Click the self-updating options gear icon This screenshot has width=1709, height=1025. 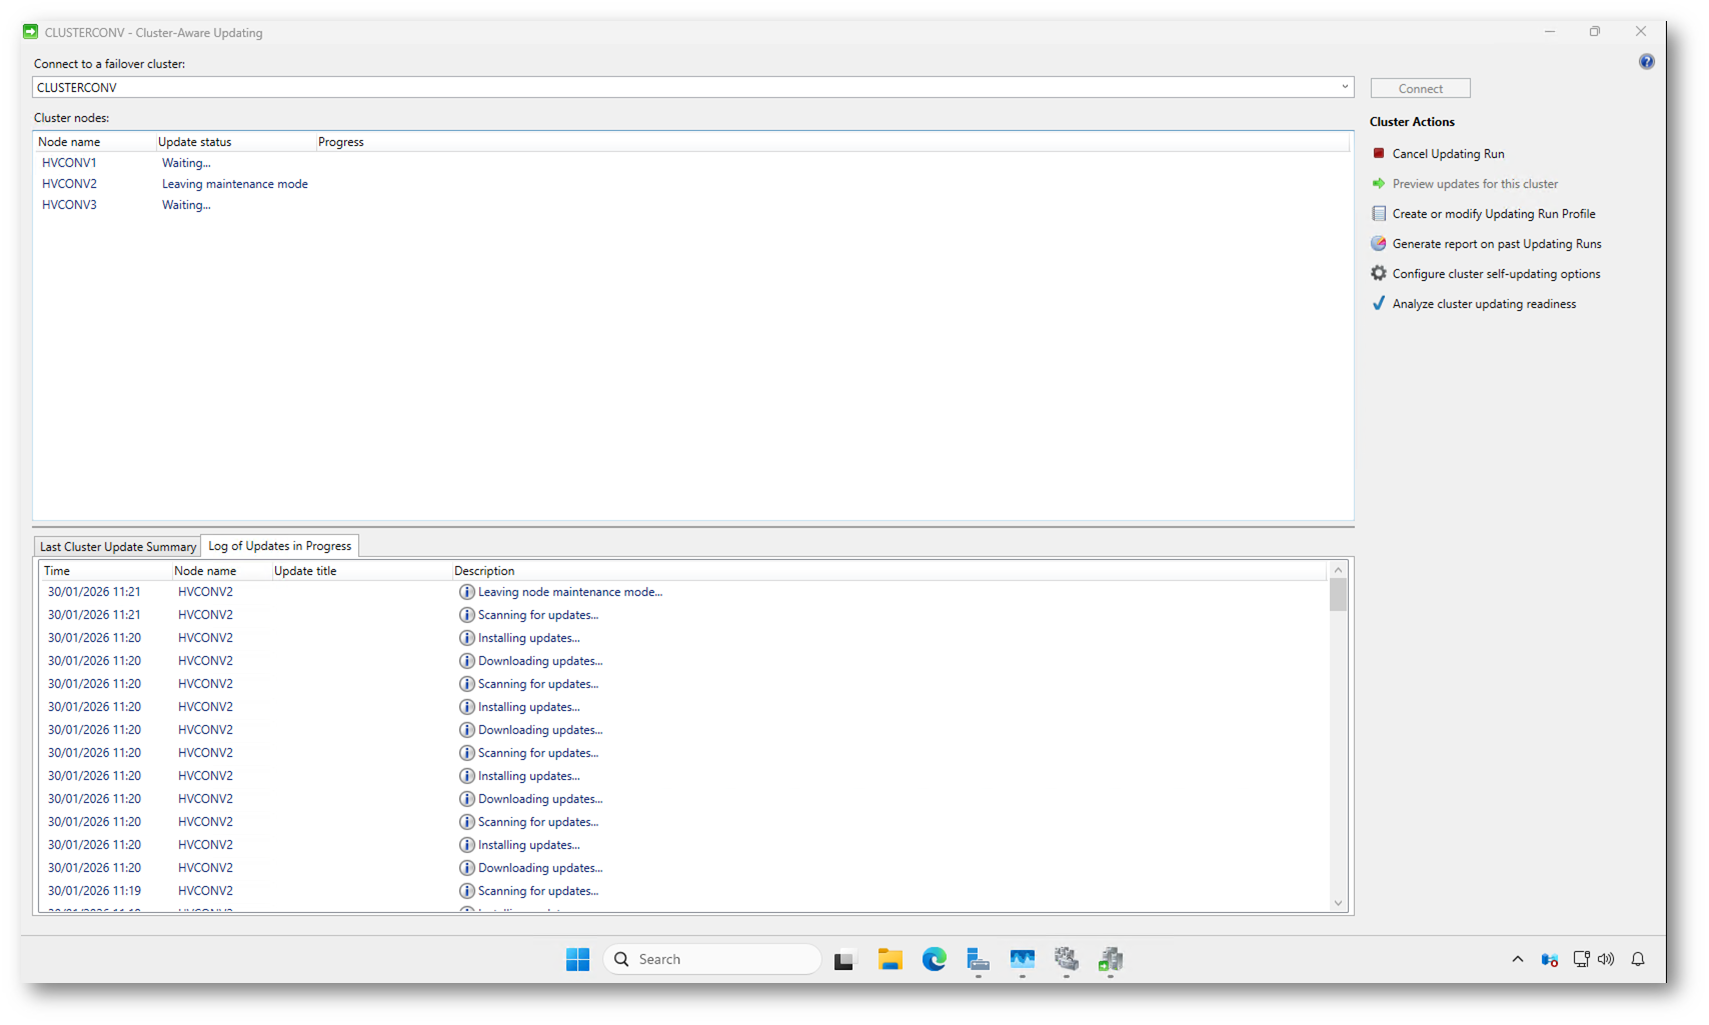coord(1378,273)
